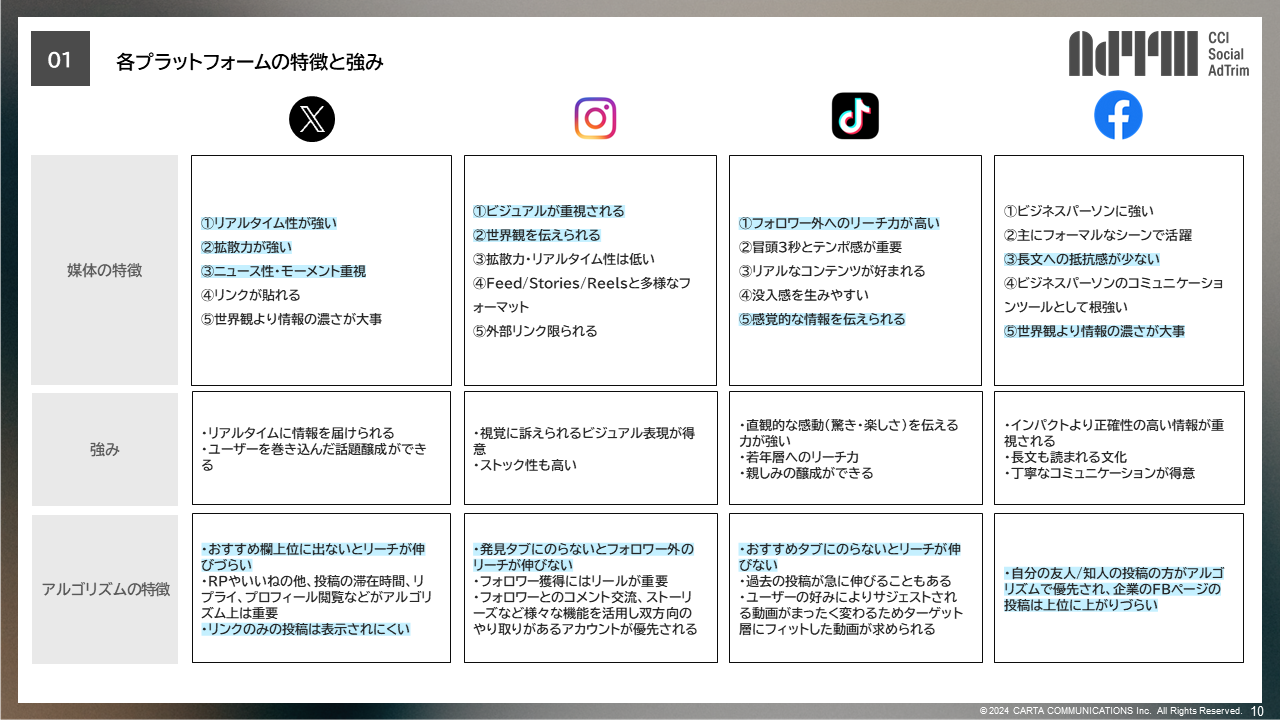Click the text ・ユーザーを巻き込んだ話題醸成ができる
This screenshot has width=1280, height=720.
[313, 457]
